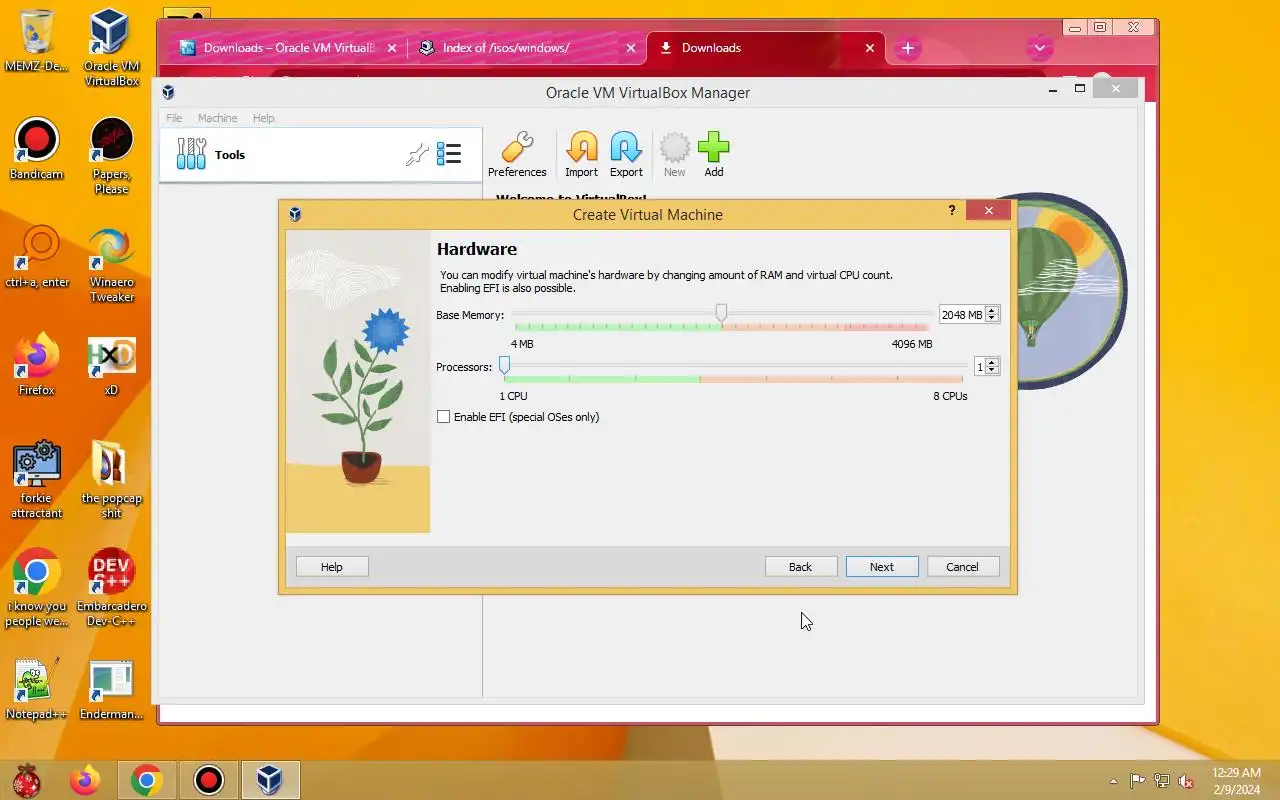The width and height of the screenshot is (1280, 800).
Task: Click the Bandicam taskbar icon
Action: [209, 780]
